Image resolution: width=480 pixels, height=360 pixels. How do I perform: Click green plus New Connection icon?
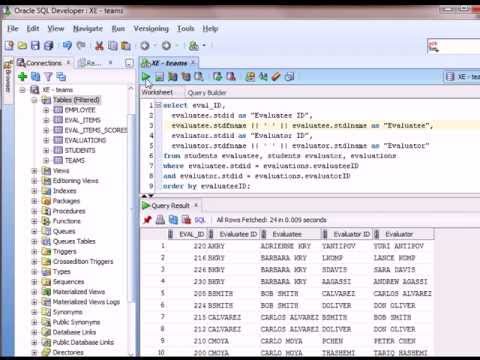click(x=22, y=77)
